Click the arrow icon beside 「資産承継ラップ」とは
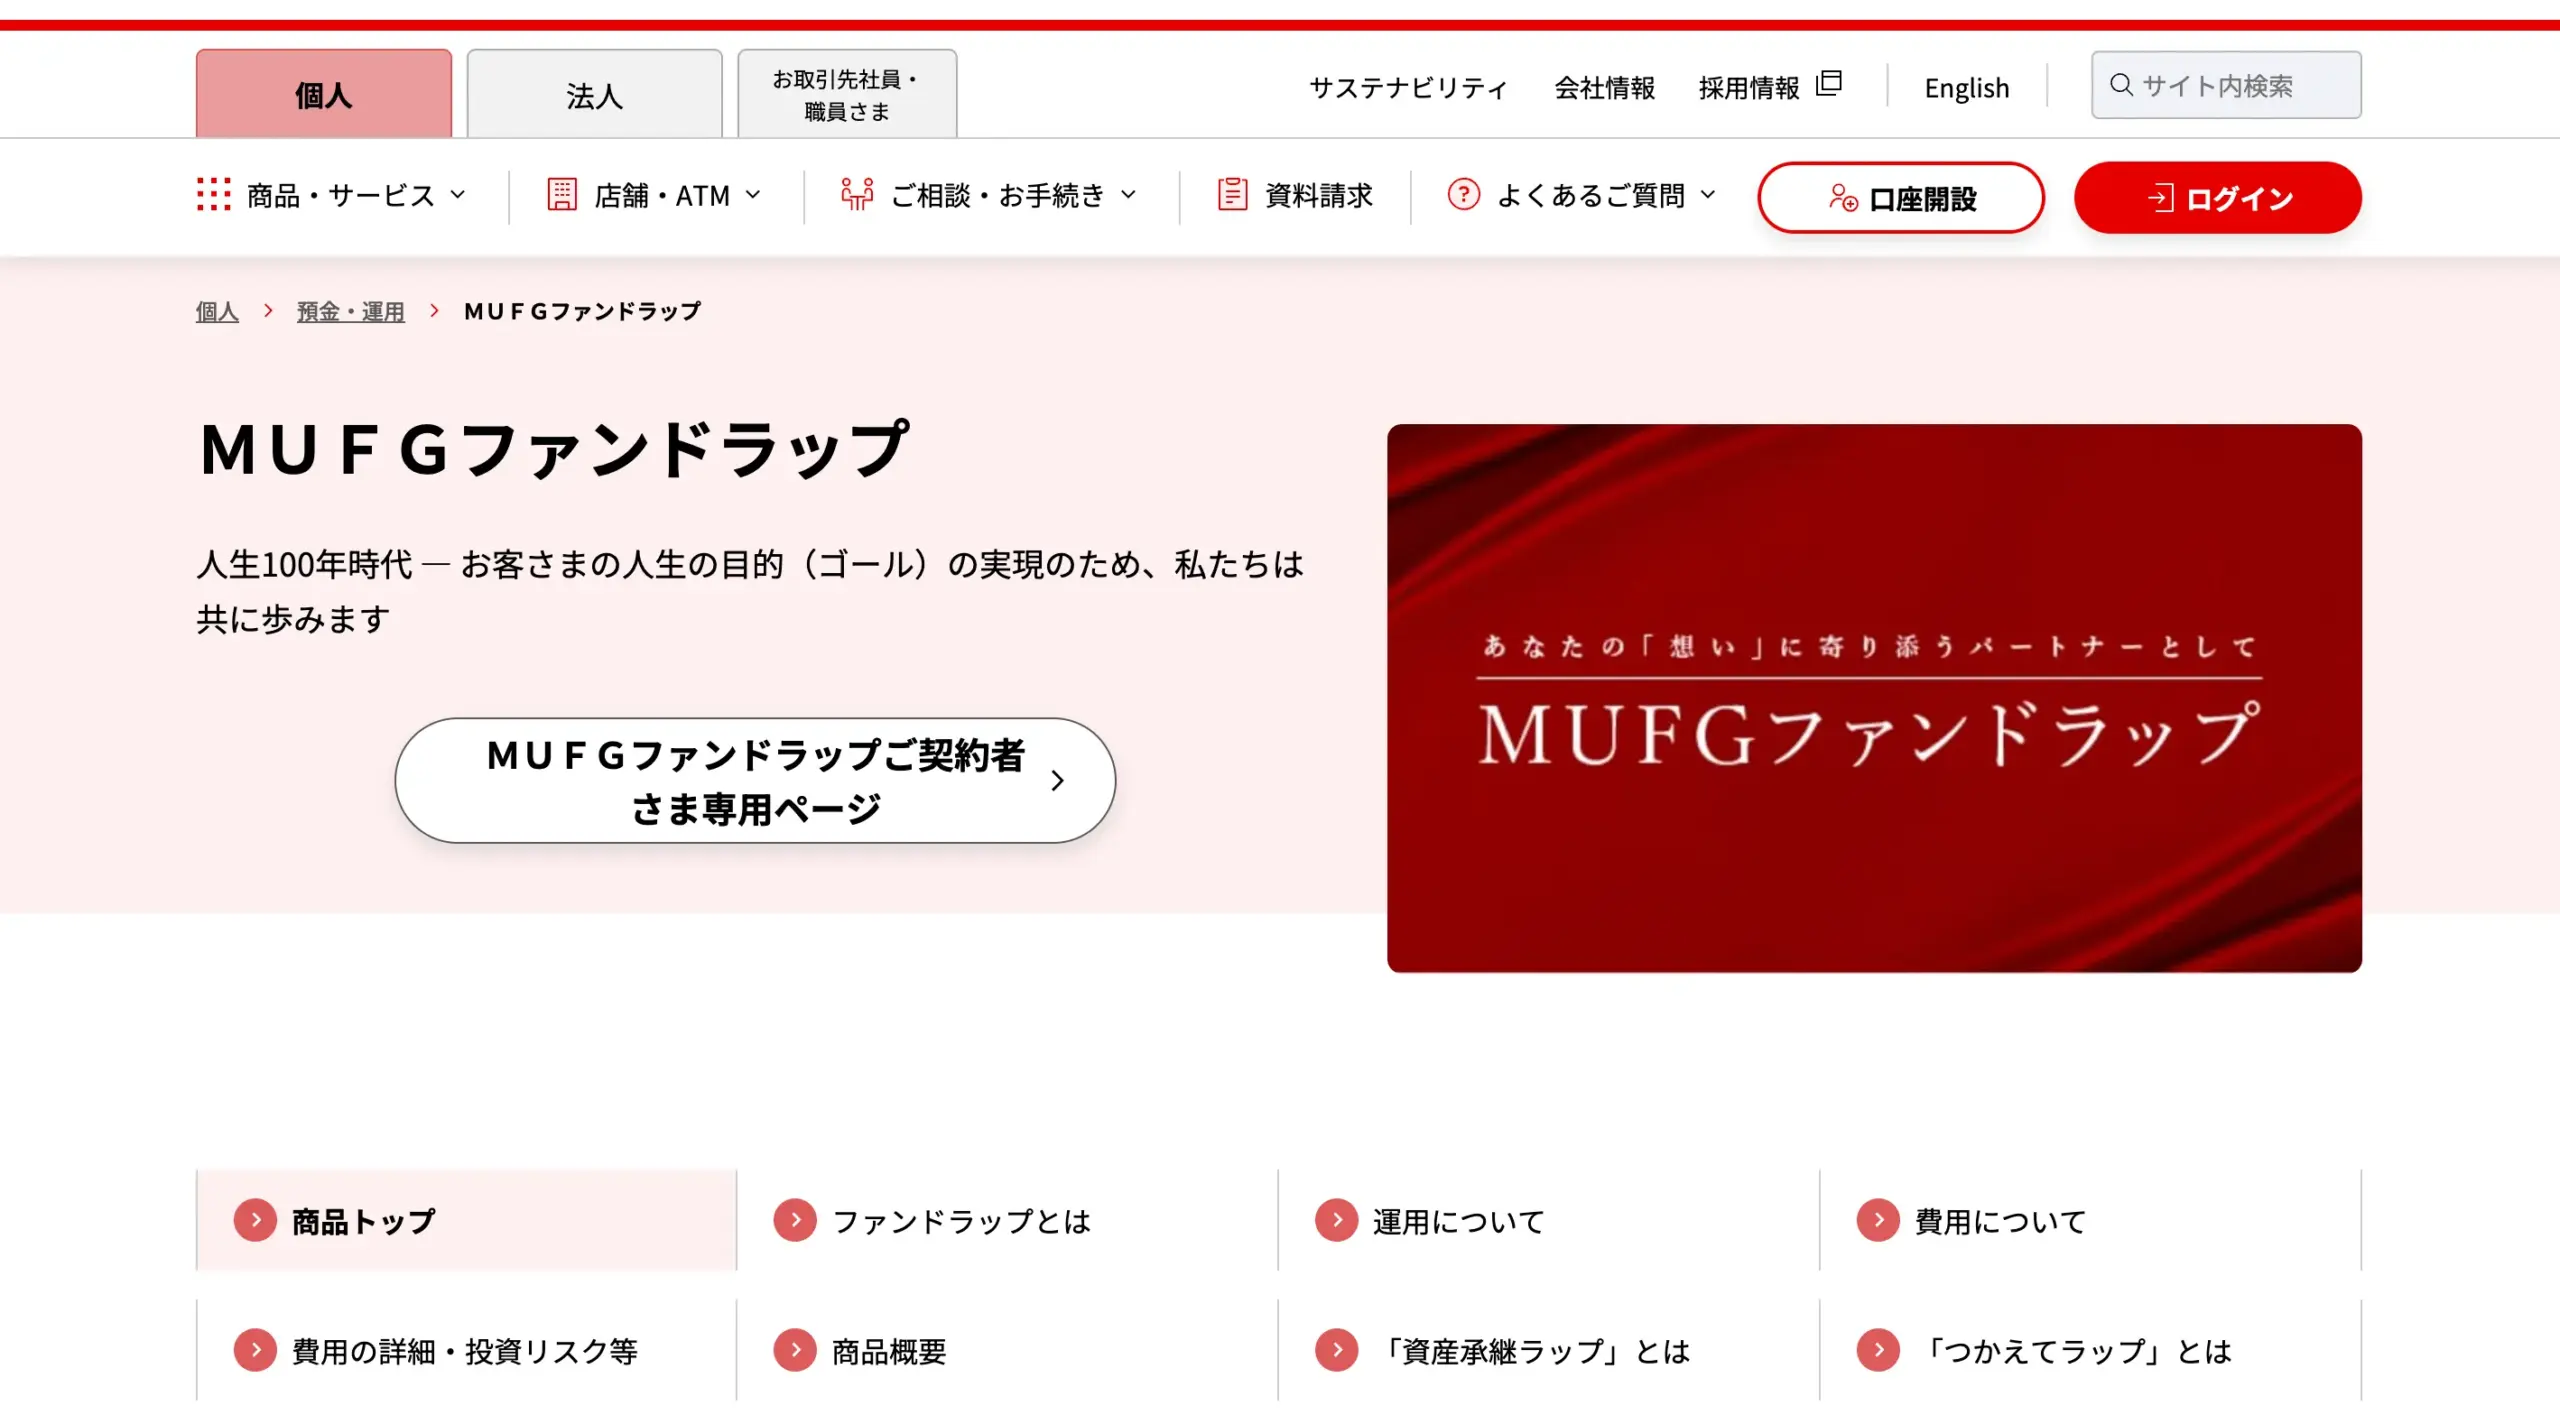 pyautogui.click(x=1336, y=1350)
